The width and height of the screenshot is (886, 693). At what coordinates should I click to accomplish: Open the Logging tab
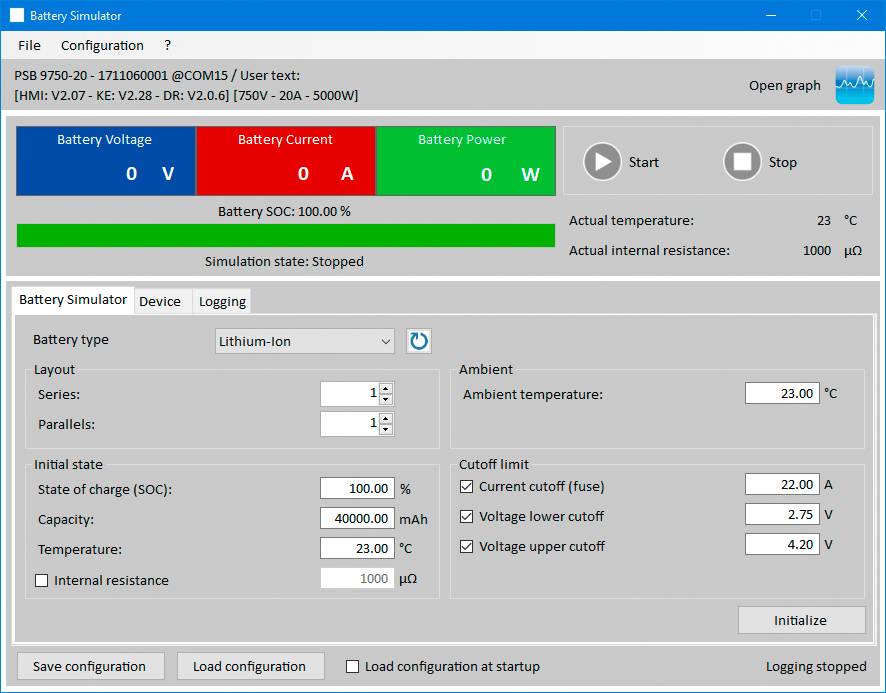(x=221, y=301)
